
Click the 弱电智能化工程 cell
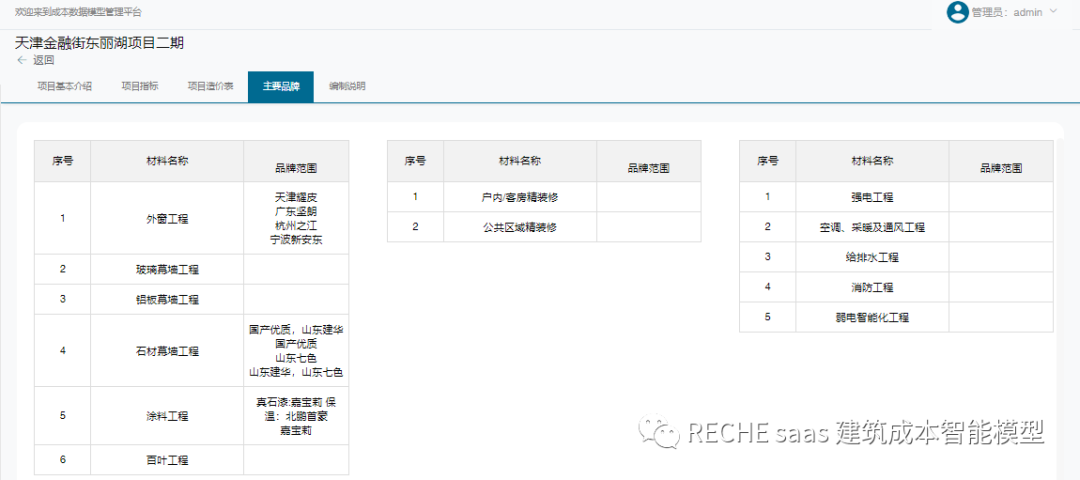click(x=872, y=317)
